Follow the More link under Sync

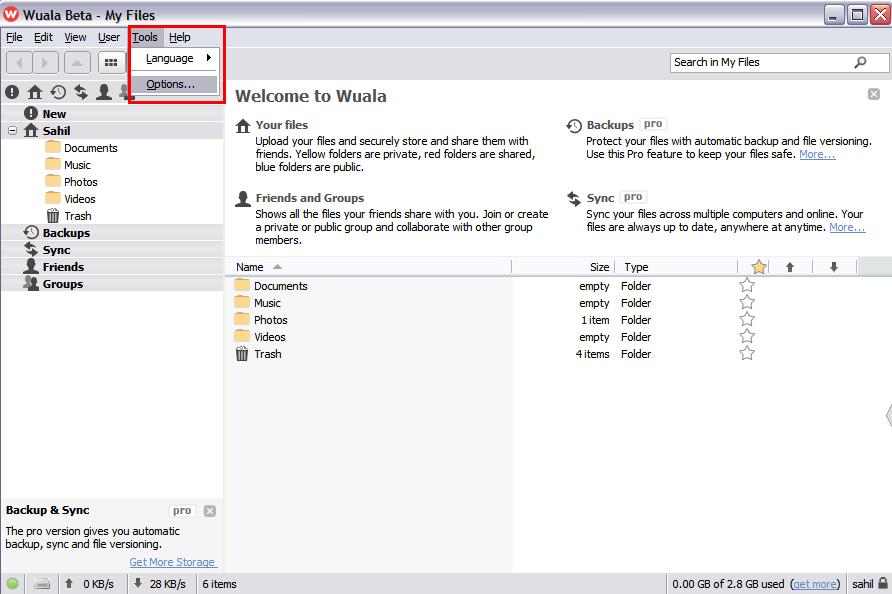[x=847, y=227]
